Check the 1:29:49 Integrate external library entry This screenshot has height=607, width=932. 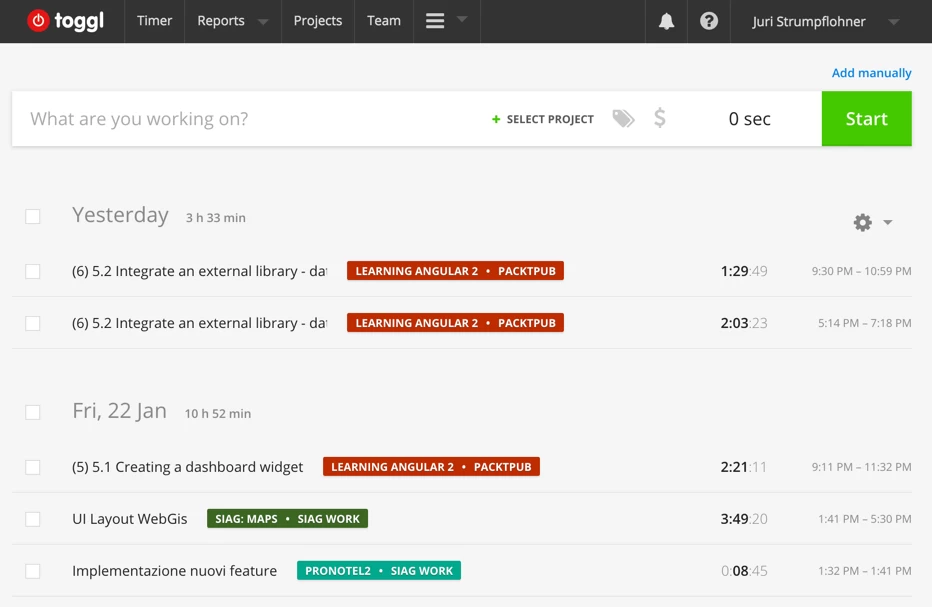coord(33,272)
